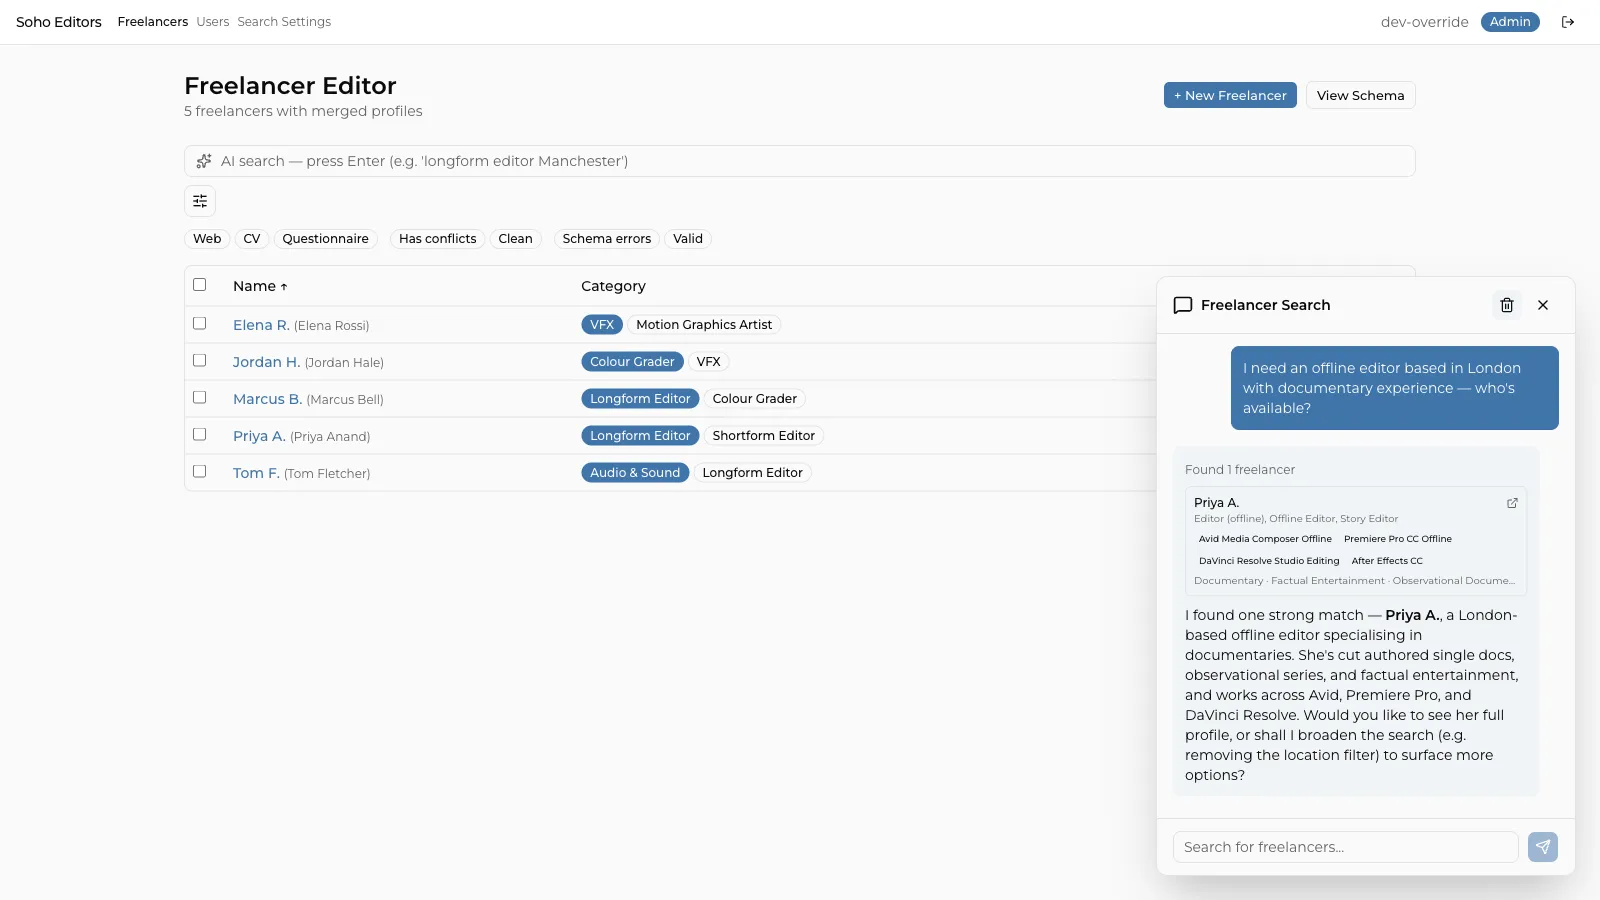
Task: Click the Category column header
Action: [613, 286]
